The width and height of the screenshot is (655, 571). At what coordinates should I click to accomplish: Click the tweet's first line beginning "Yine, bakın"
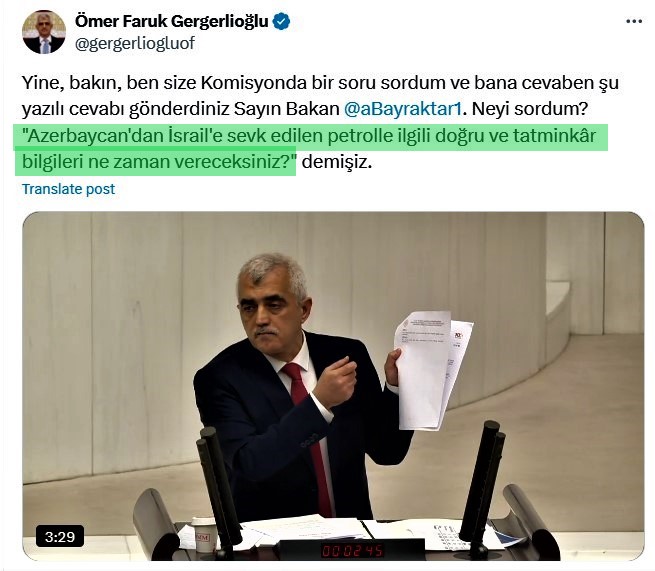pyautogui.click(x=320, y=83)
